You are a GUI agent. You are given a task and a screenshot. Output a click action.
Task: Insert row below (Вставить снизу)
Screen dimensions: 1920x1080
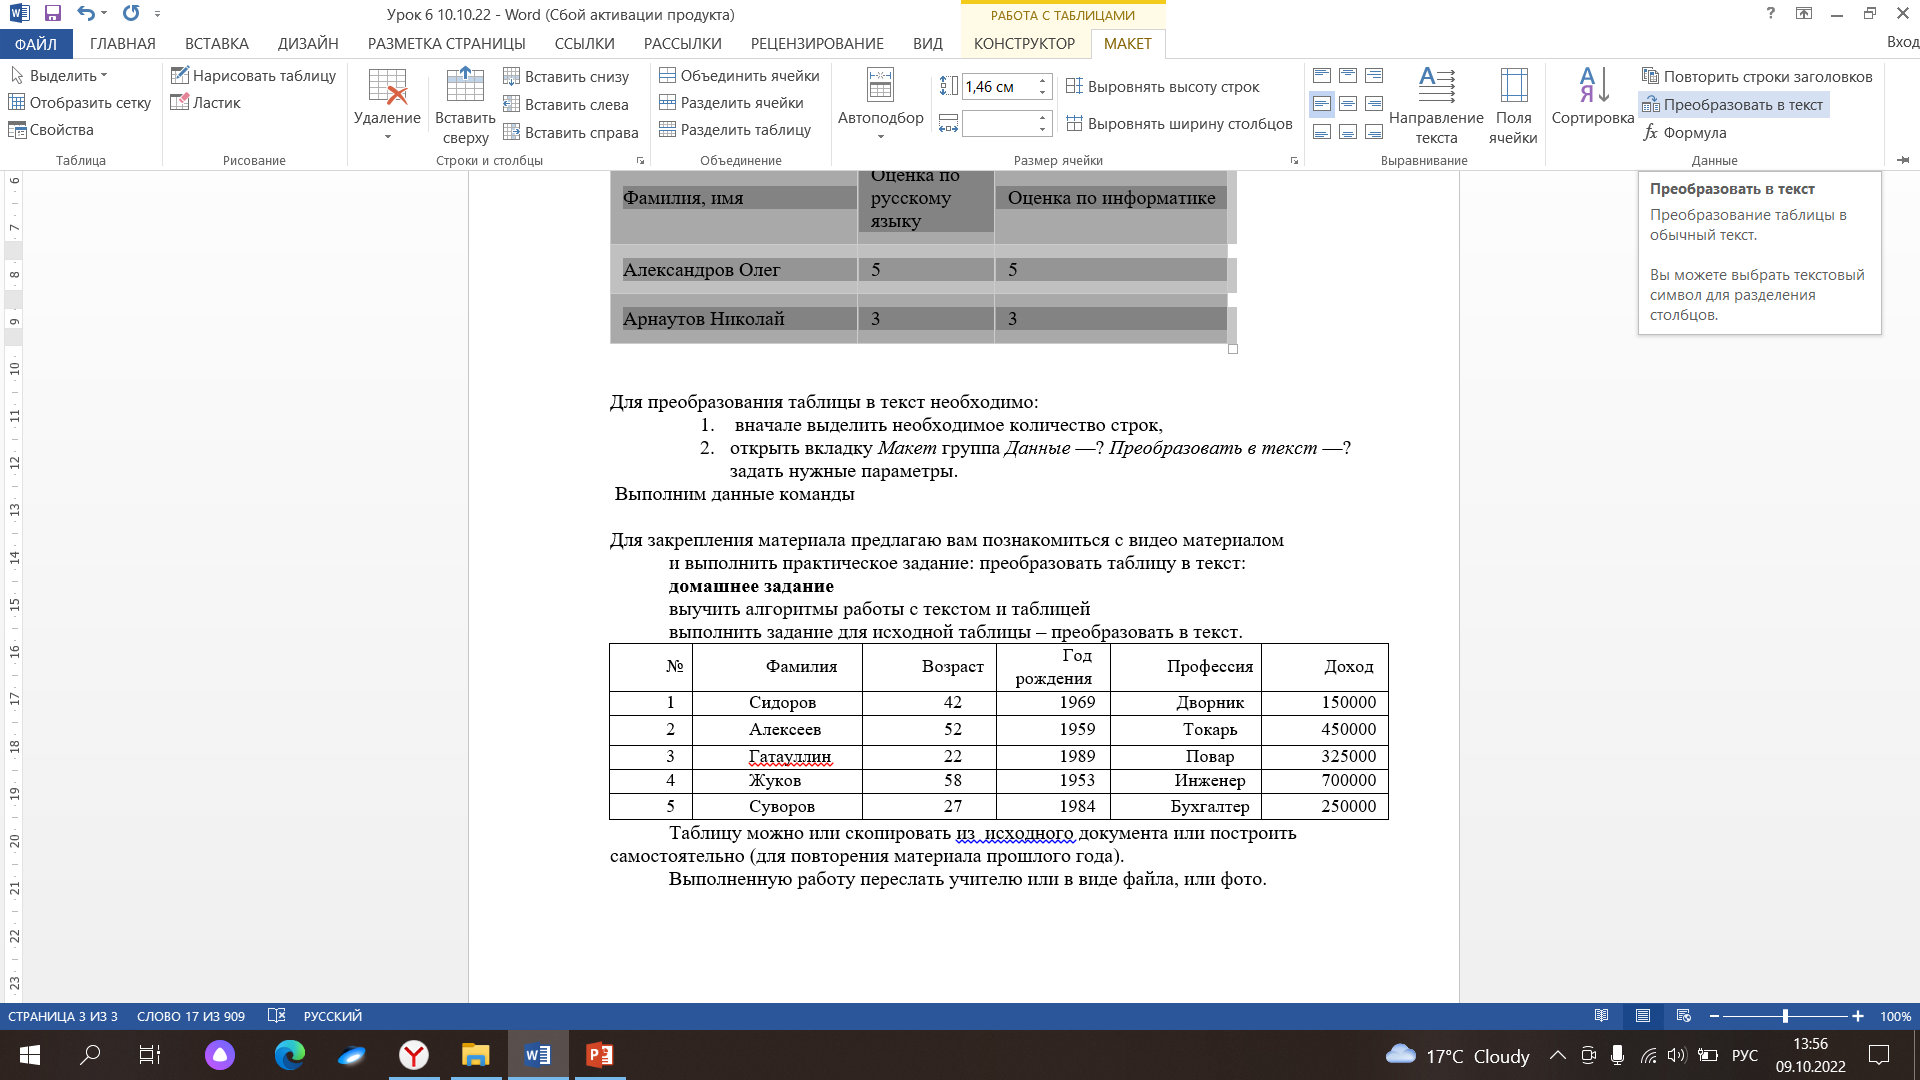tap(566, 76)
